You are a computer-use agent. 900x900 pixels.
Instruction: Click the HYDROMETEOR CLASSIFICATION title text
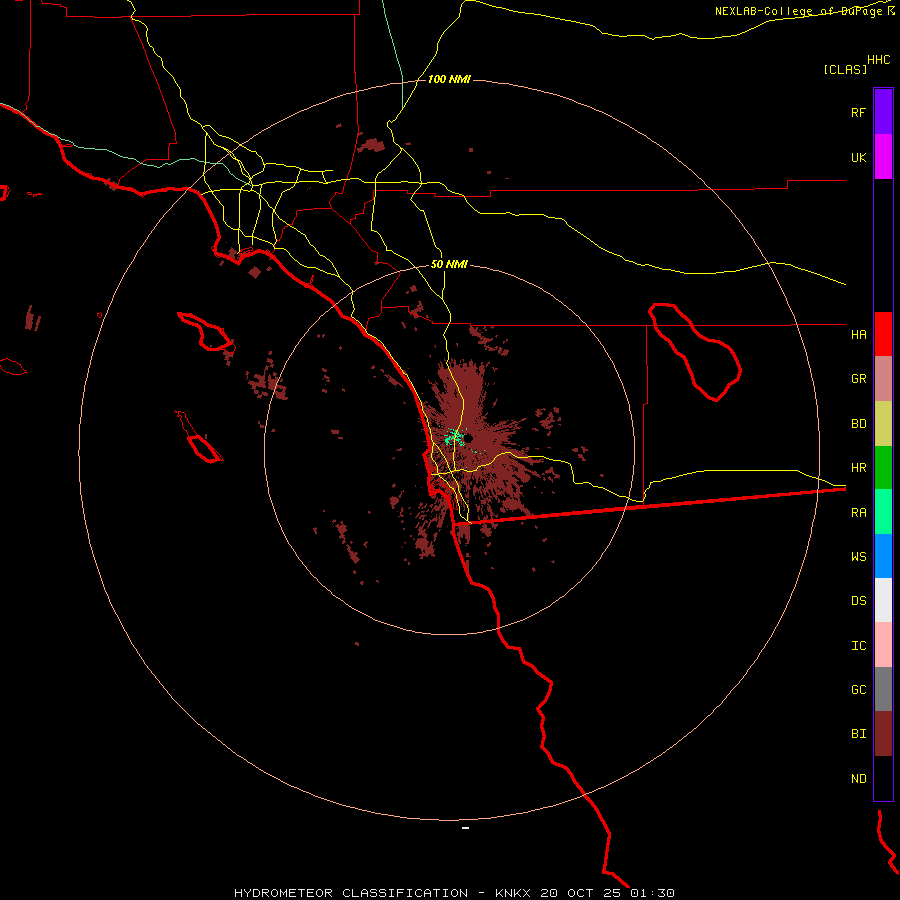pos(351,893)
